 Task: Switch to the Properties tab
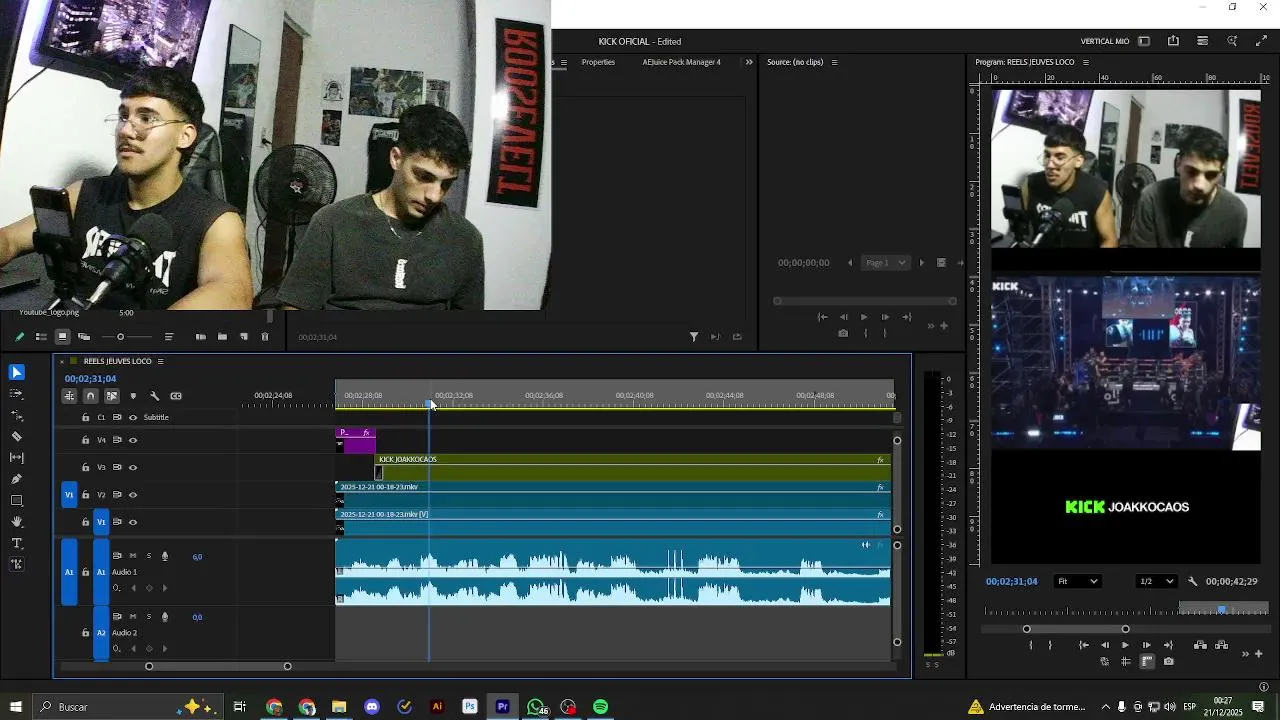[598, 62]
